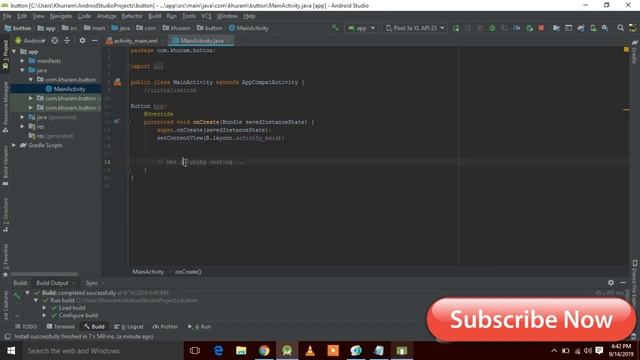The width and height of the screenshot is (640, 360).
Task: Open the app run configuration dropdown
Action: click(x=362, y=28)
